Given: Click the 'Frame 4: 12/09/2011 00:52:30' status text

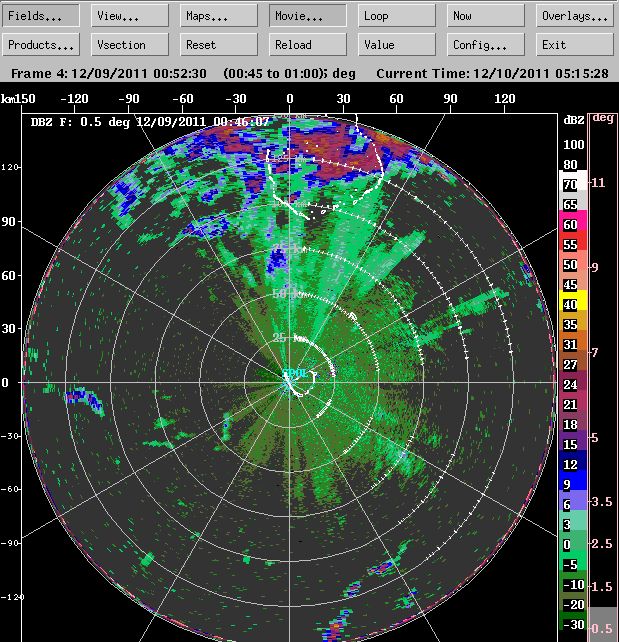Looking at the screenshot, I should pos(108,73).
